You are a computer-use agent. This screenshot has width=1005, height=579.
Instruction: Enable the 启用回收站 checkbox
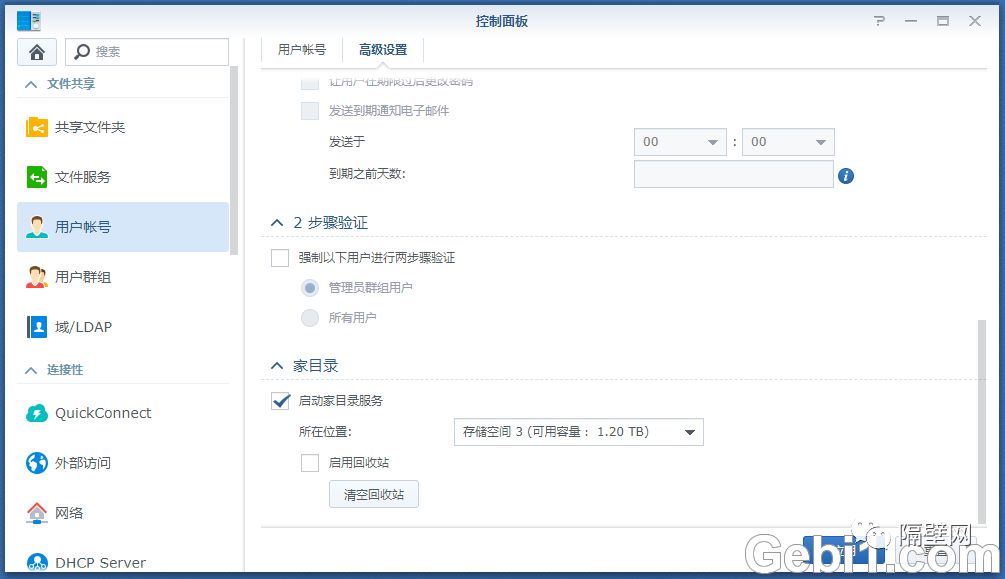[310, 463]
